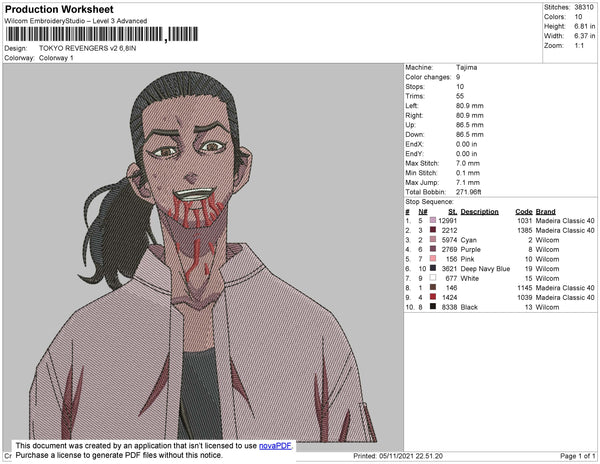Viewport: 600px width, 464px height.
Task: Click the White row color swatch
Action: click(x=433, y=278)
